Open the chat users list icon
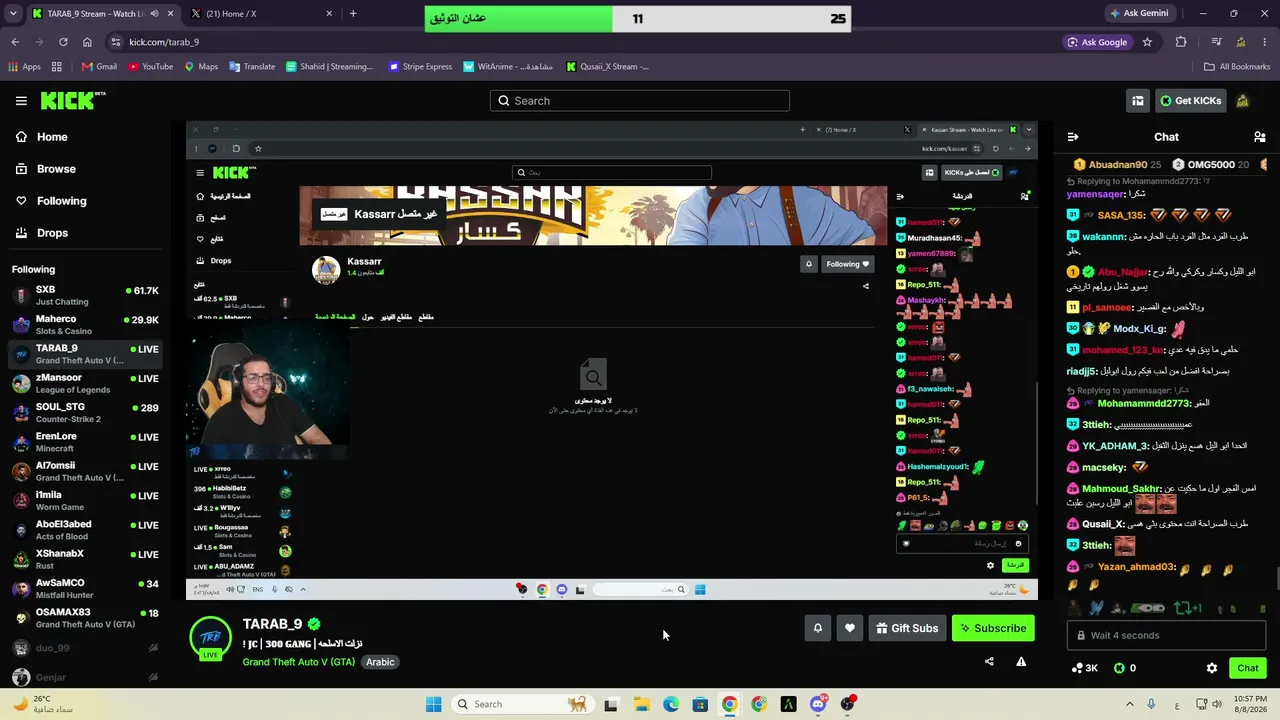The width and height of the screenshot is (1280, 720). point(1260,137)
